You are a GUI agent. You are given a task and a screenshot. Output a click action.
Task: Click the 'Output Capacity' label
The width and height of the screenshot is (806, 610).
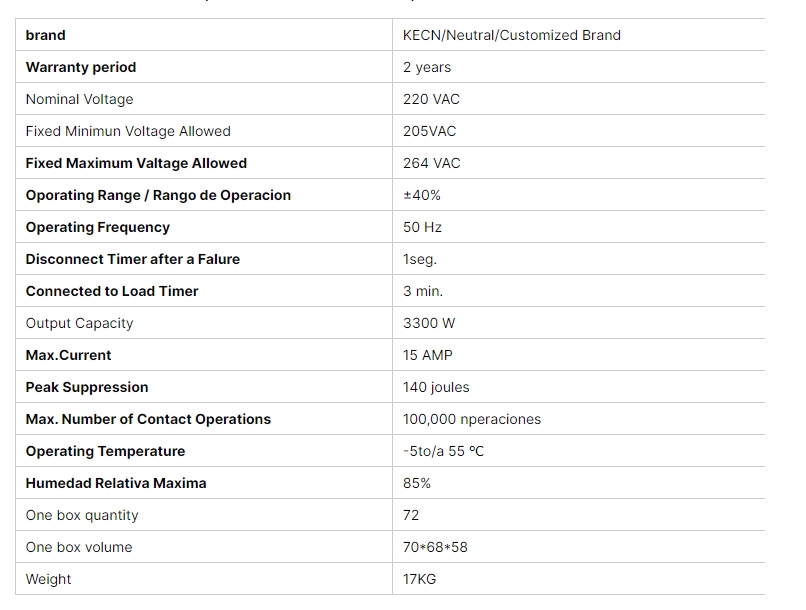(79, 323)
